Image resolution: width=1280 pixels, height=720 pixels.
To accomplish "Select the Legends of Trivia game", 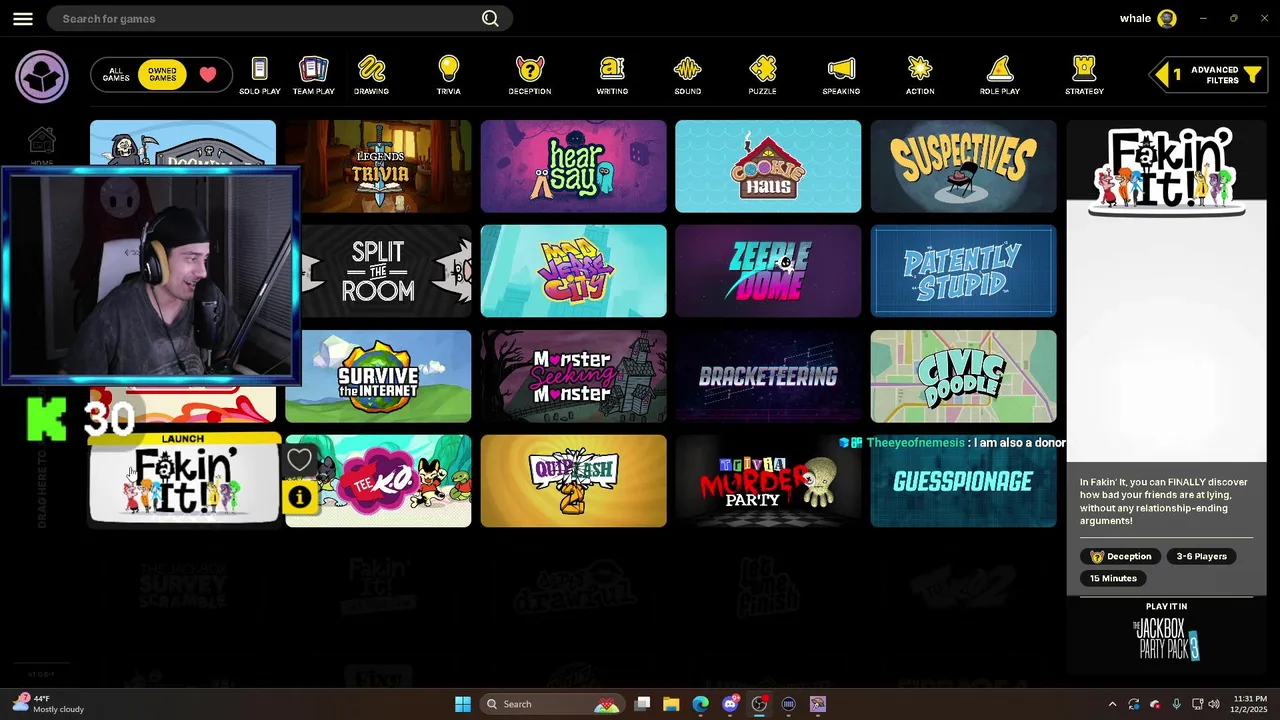I will tap(378, 166).
